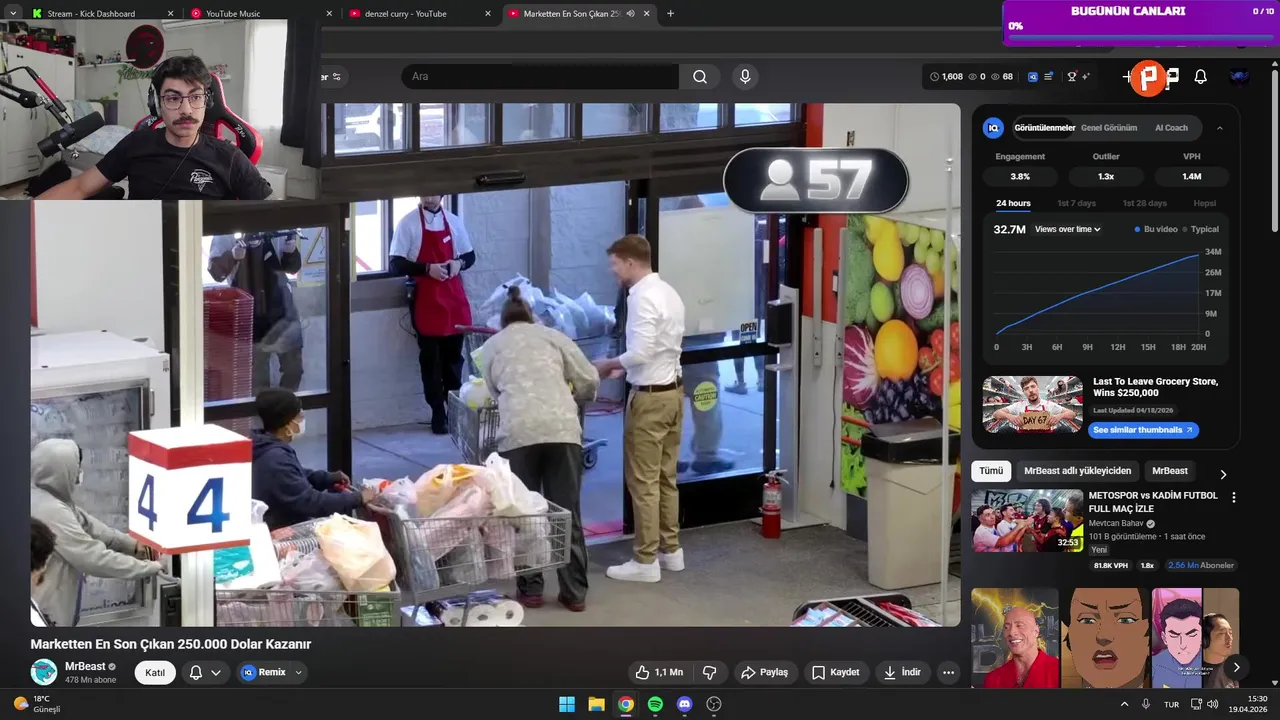Image resolution: width=1280 pixels, height=720 pixels.
Task: Click the VPH value 1.4M
Action: pos(1191,177)
